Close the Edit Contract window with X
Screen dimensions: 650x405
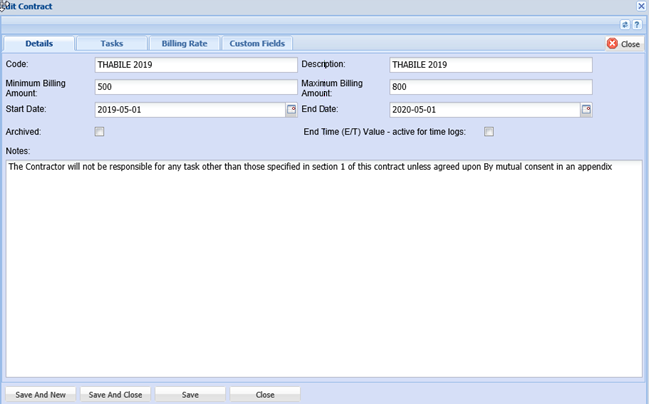tap(641, 6)
